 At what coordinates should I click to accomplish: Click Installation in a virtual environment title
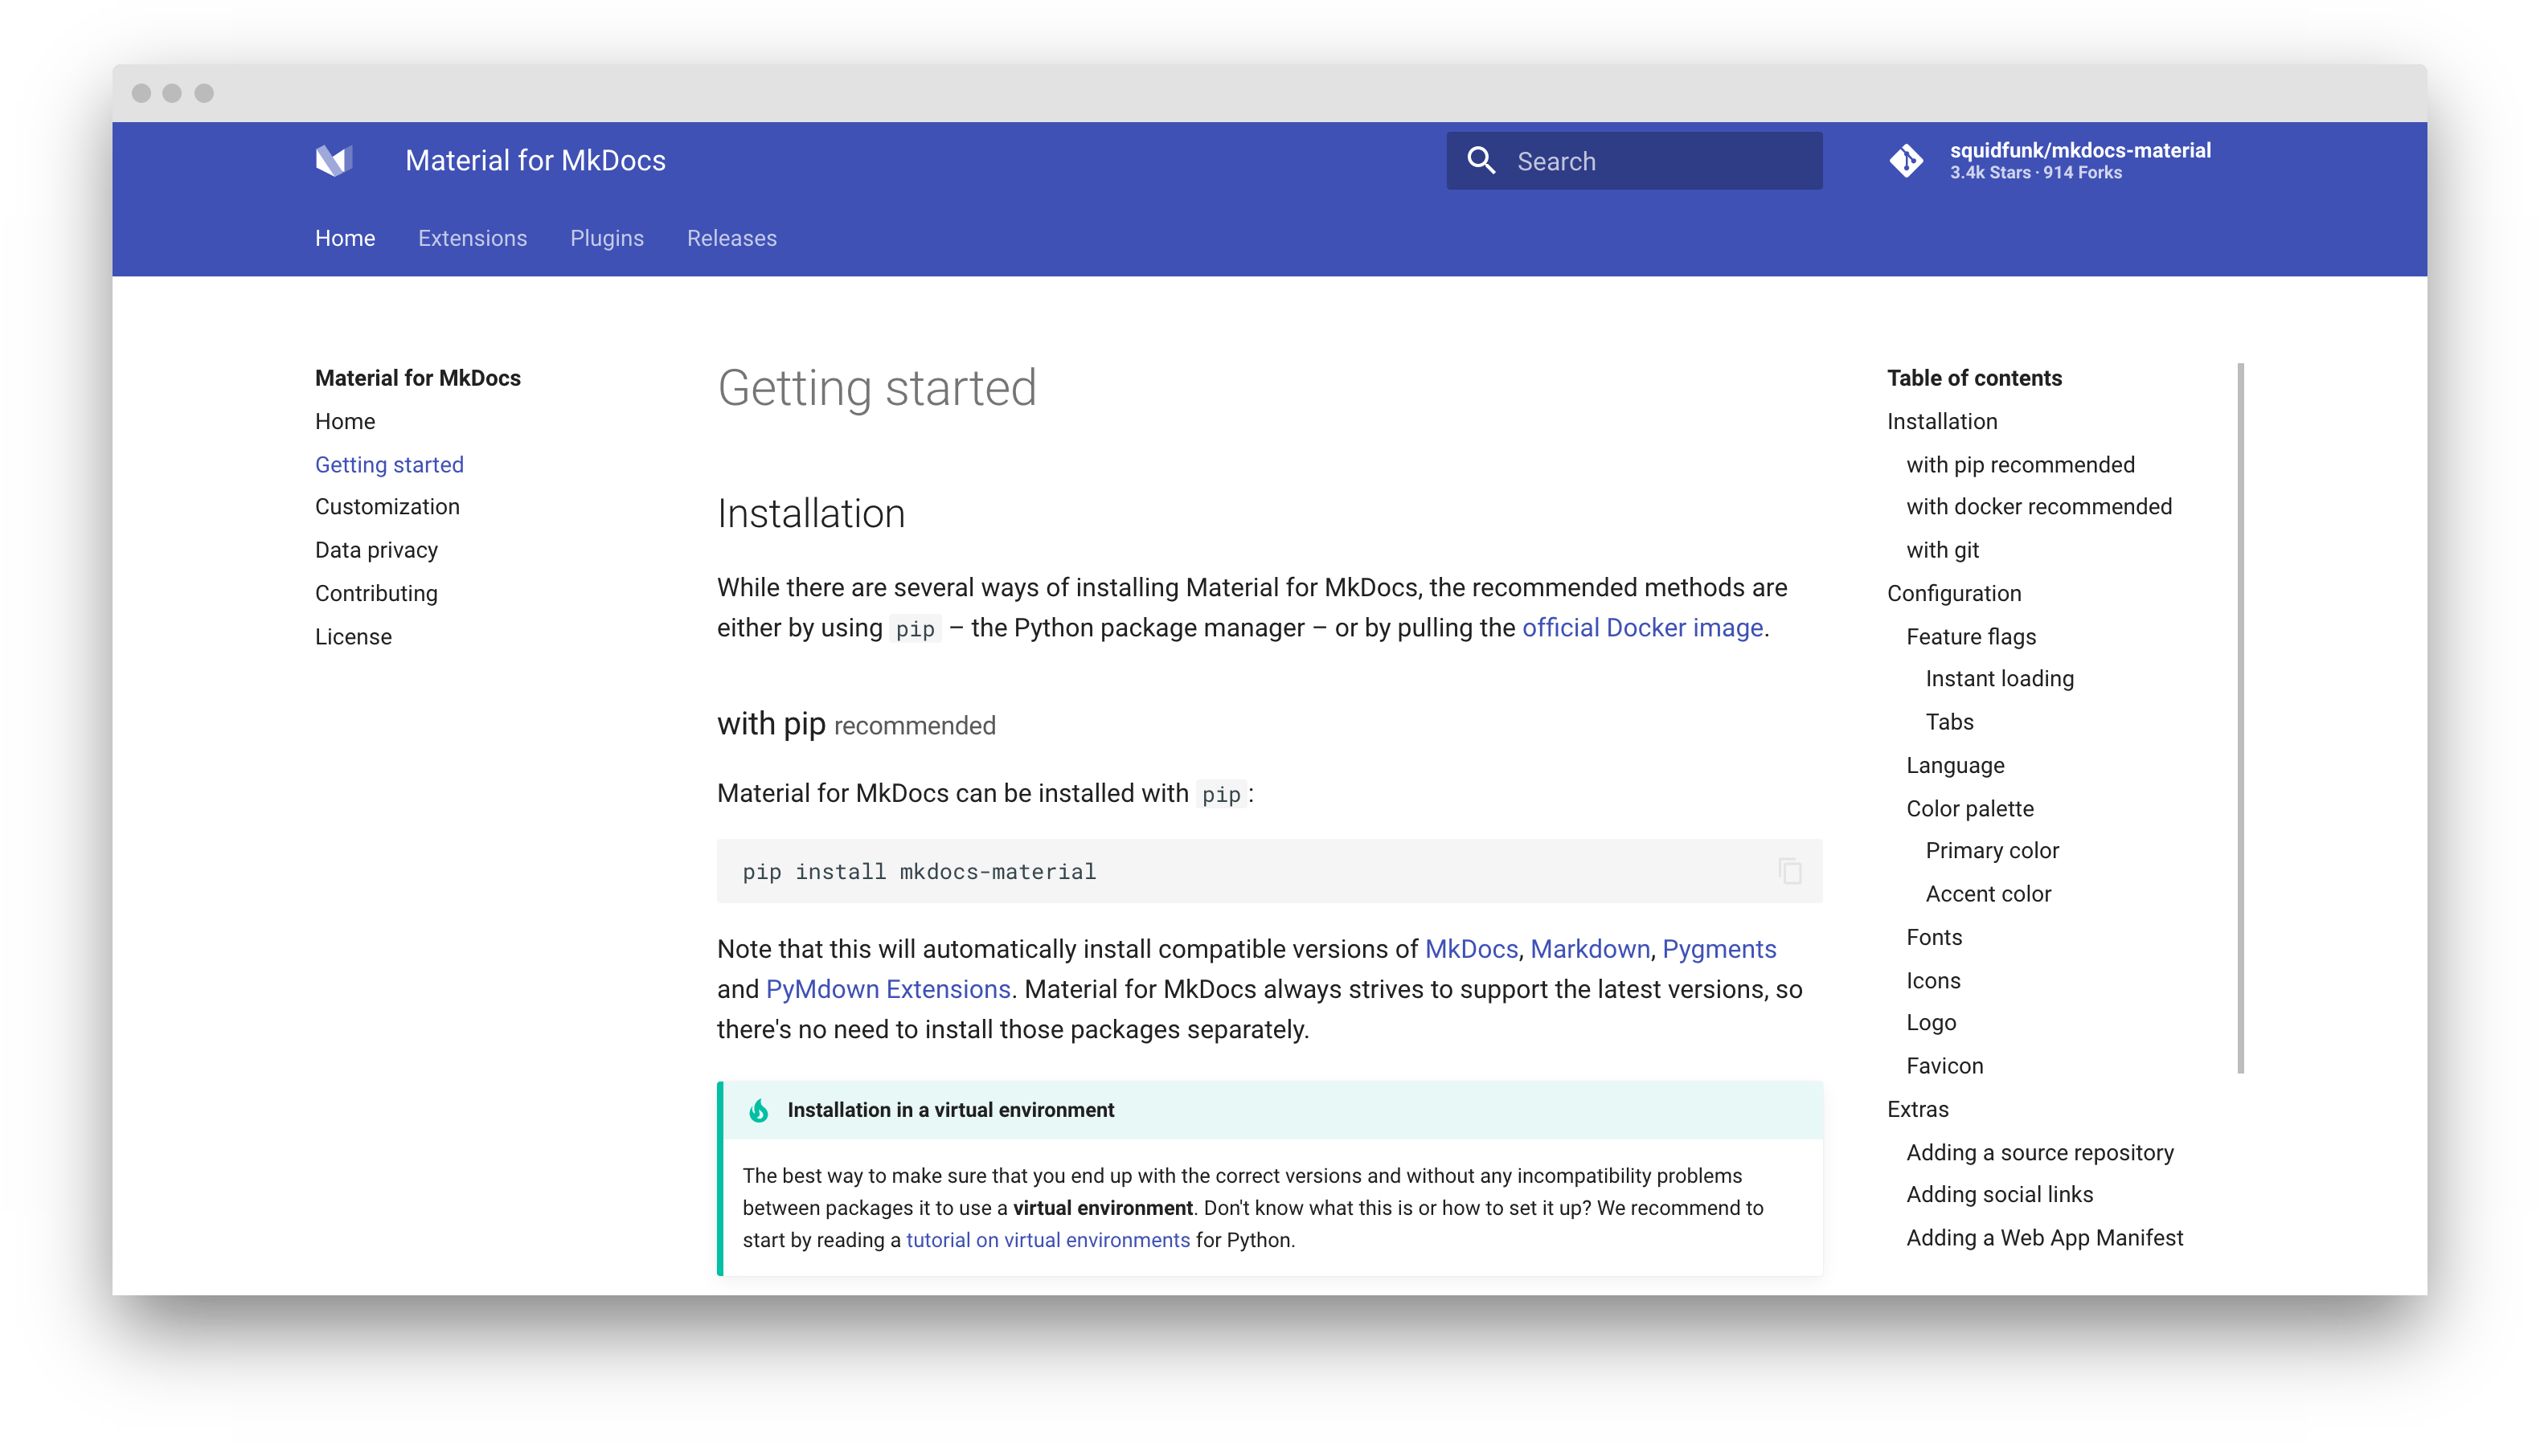[x=950, y=1110]
